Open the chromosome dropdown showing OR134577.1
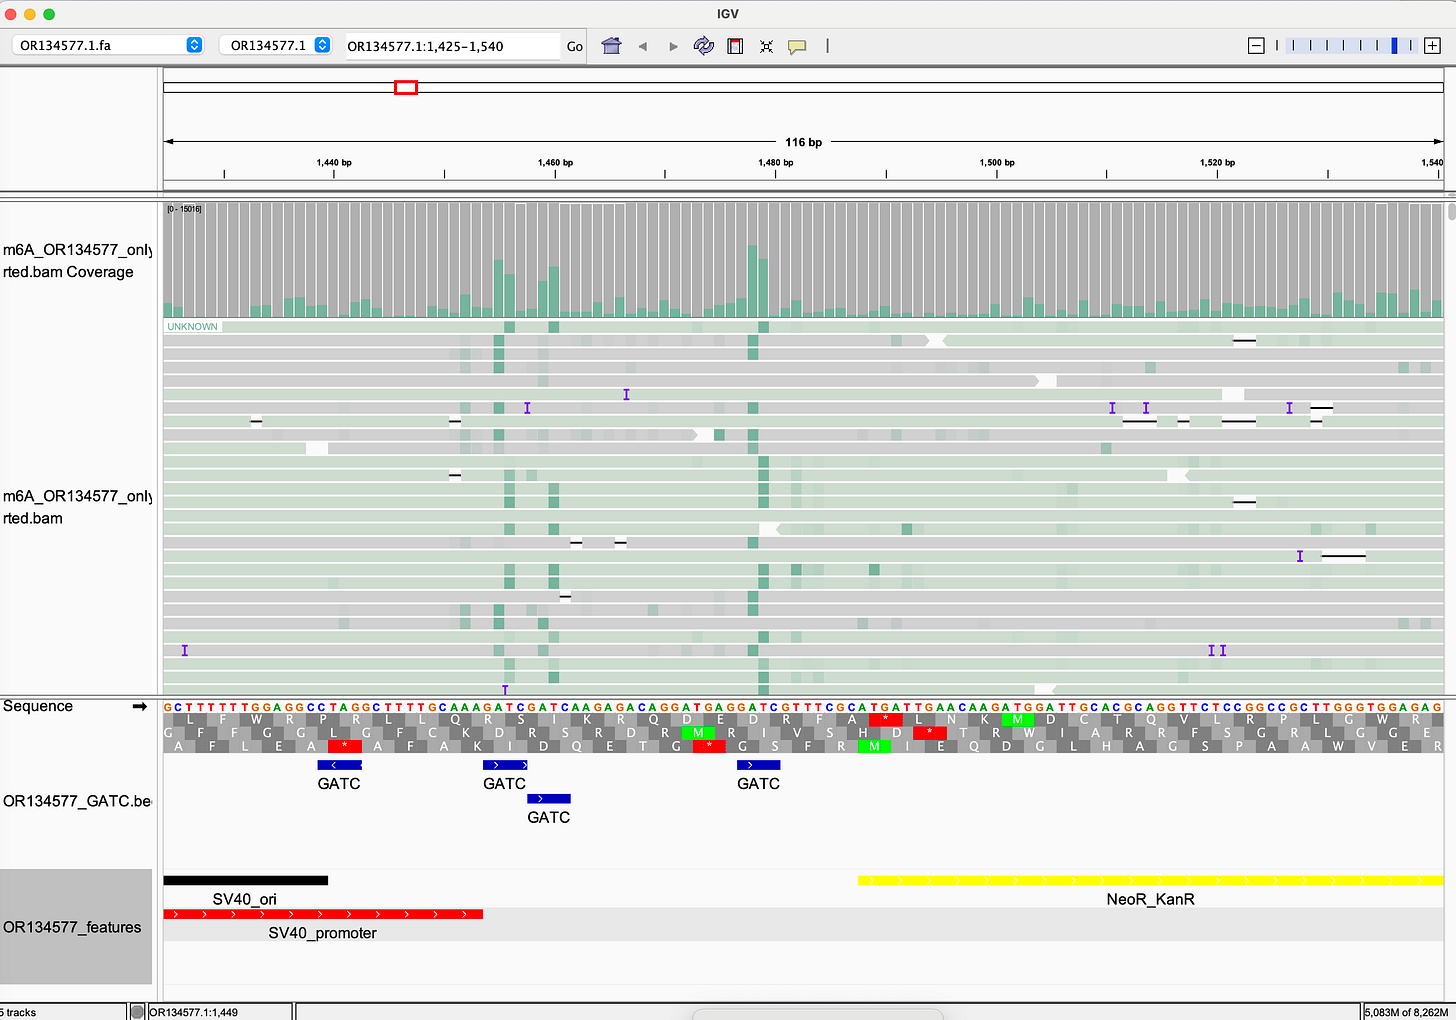This screenshot has height=1020, width=1456. click(276, 45)
